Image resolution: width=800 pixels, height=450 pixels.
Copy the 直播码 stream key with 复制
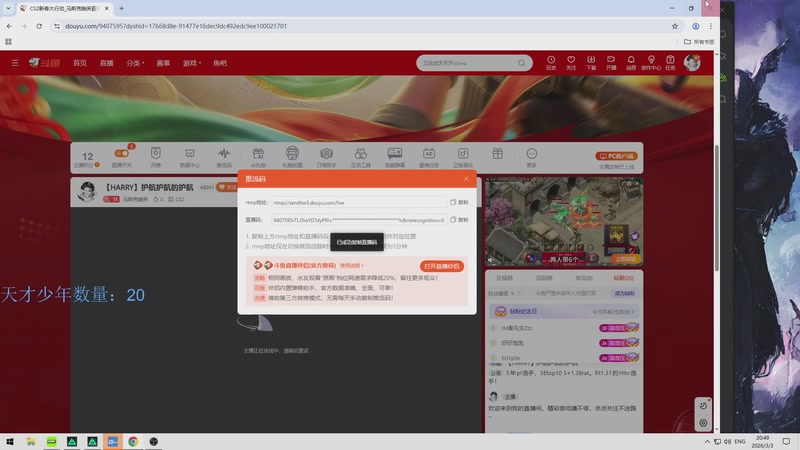[x=459, y=220]
